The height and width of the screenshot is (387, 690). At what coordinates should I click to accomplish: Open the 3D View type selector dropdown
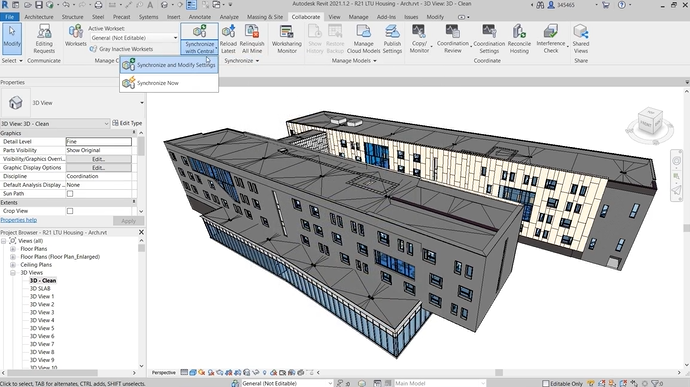[142, 103]
